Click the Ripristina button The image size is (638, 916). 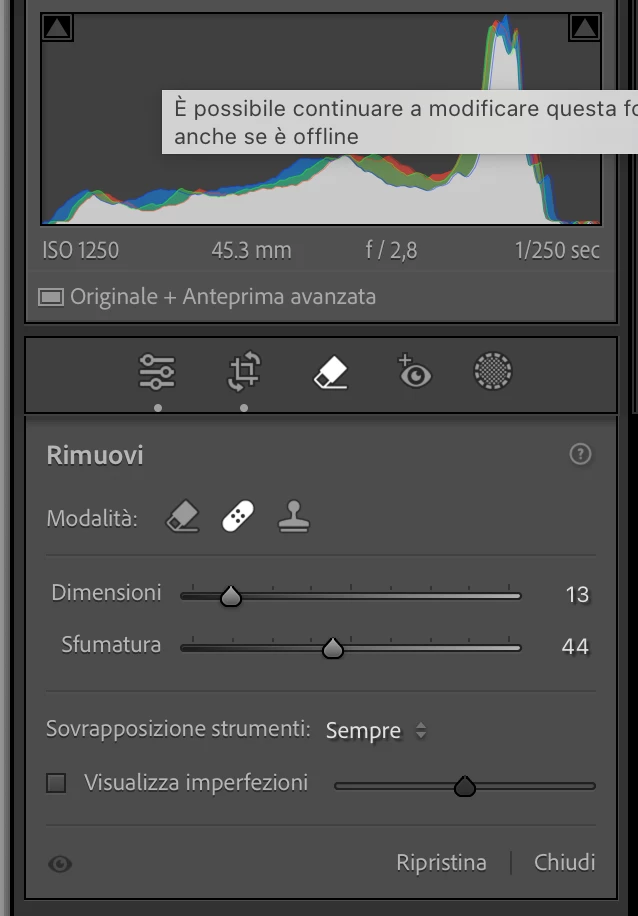[x=441, y=862]
